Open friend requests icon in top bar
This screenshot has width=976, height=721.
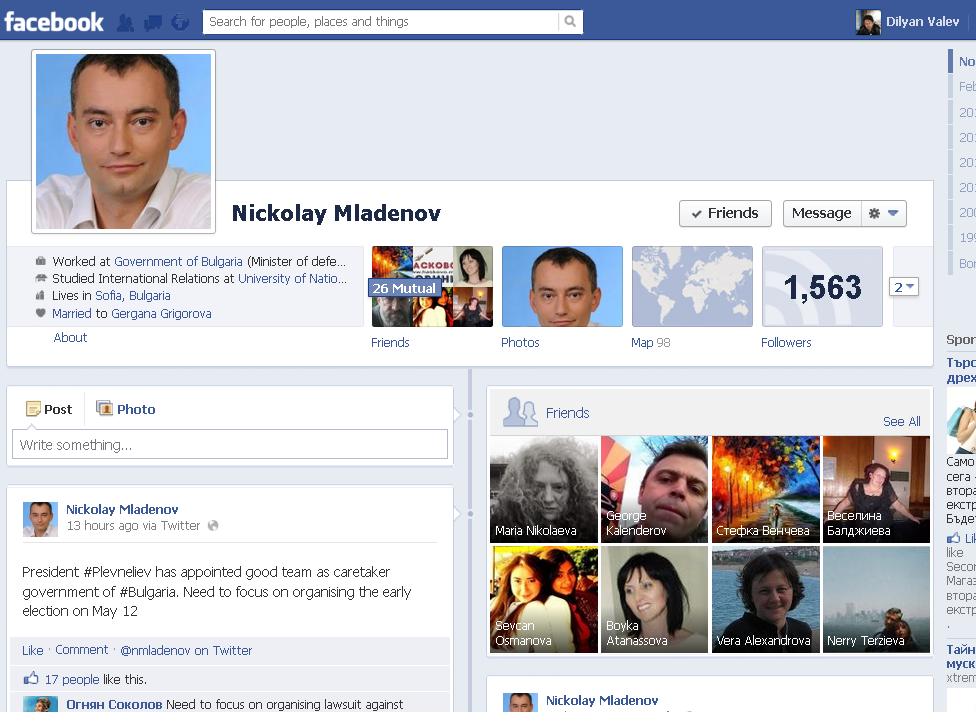125,22
